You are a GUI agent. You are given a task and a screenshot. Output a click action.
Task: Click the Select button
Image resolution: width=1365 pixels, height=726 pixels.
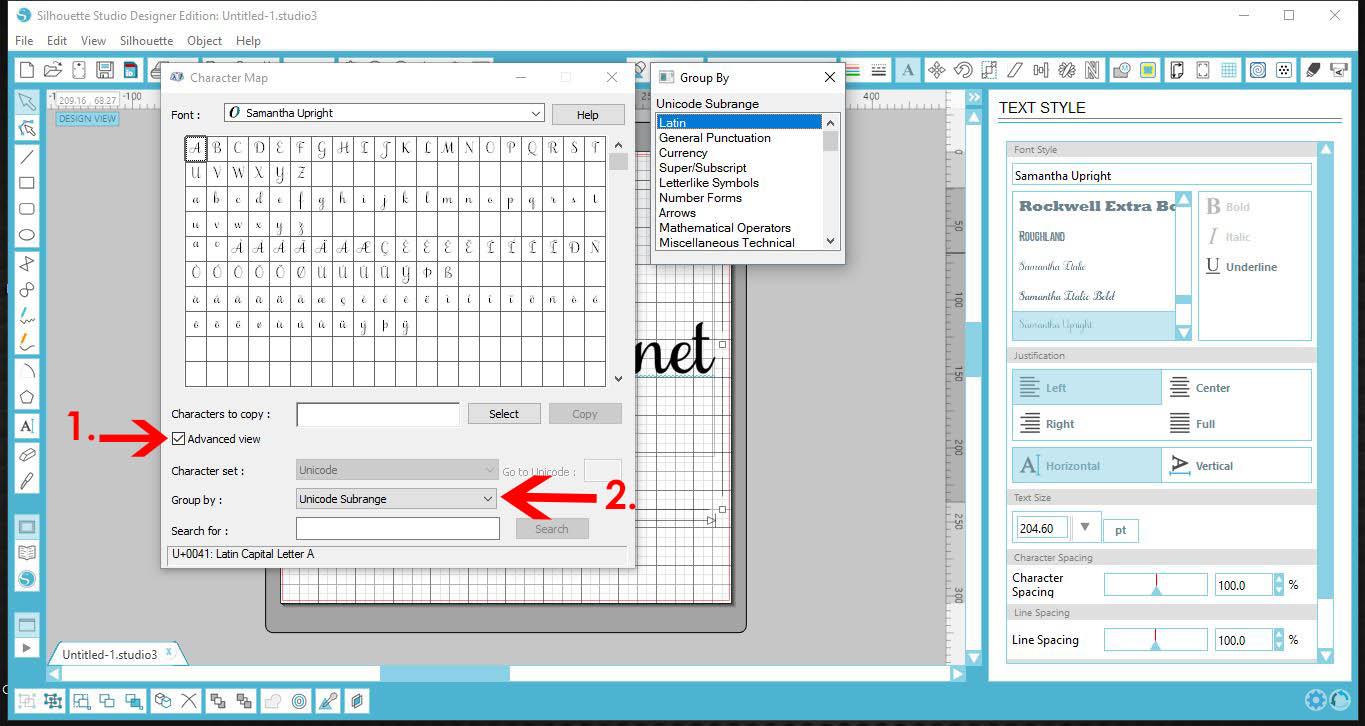(504, 414)
